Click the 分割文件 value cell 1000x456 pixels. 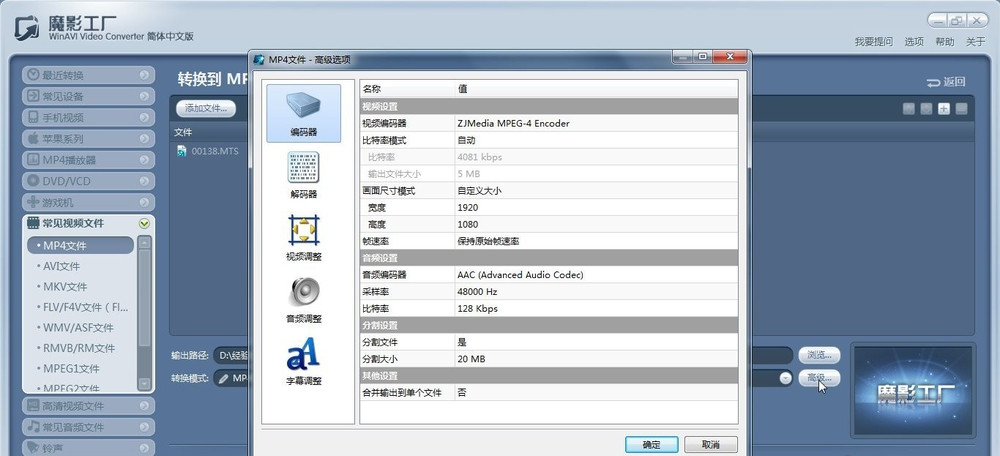(x=598, y=341)
